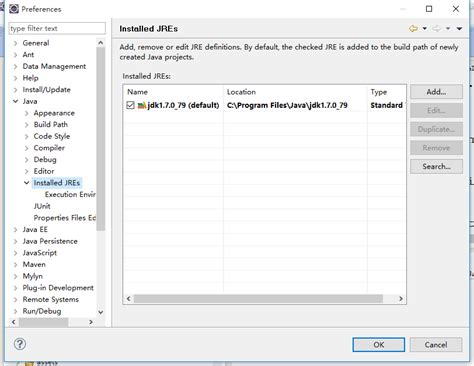Expand the Maven preferences node
474x366 pixels.
click(x=15, y=265)
